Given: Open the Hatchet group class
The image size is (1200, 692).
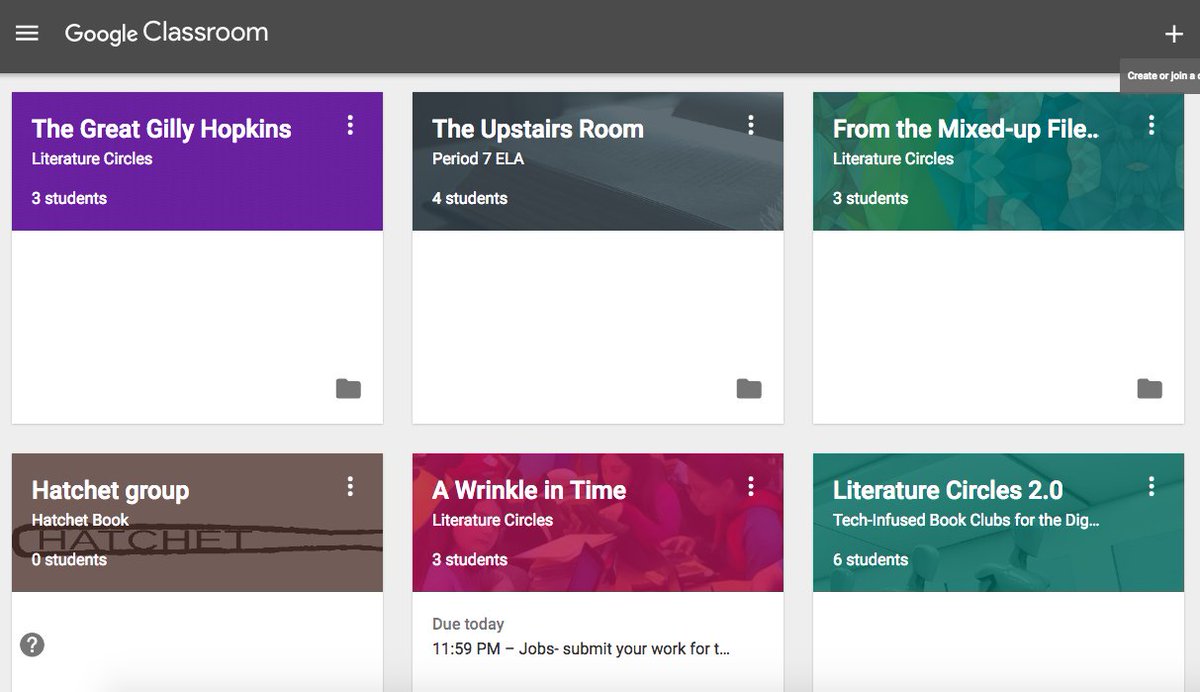Looking at the screenshot, I should point(110,490).
